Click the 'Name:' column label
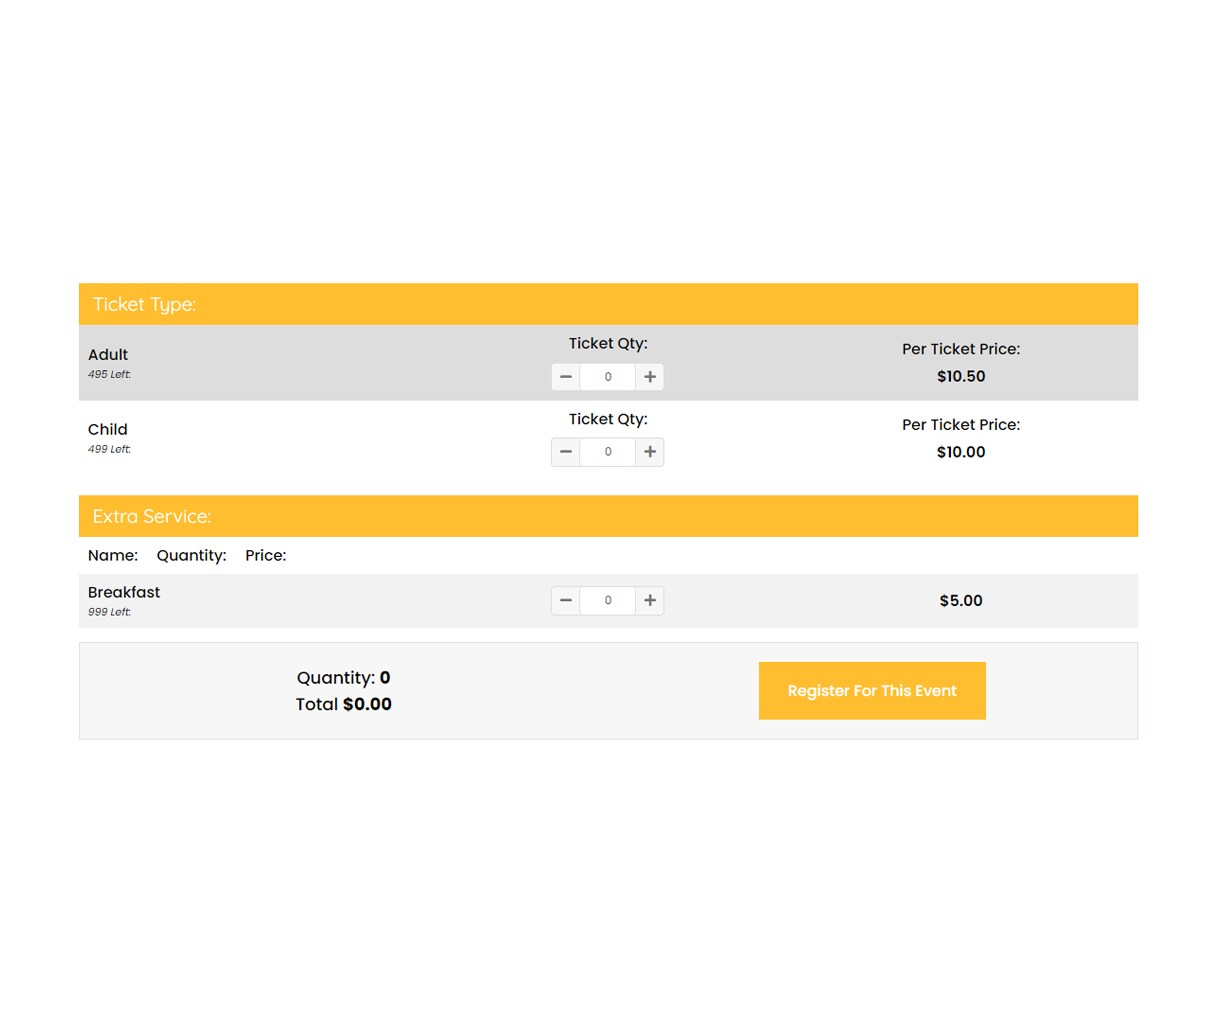1220x1016 pixels. pos(113,556)
